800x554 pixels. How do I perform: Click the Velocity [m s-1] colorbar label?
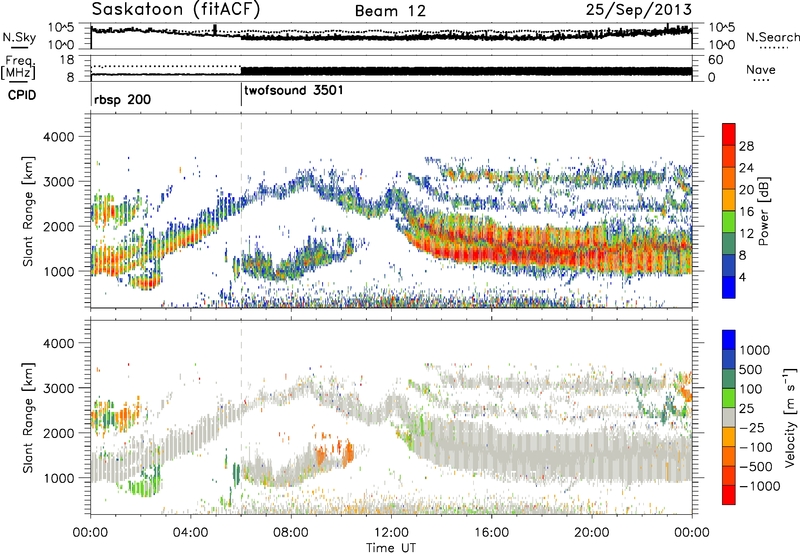point(790,417)
